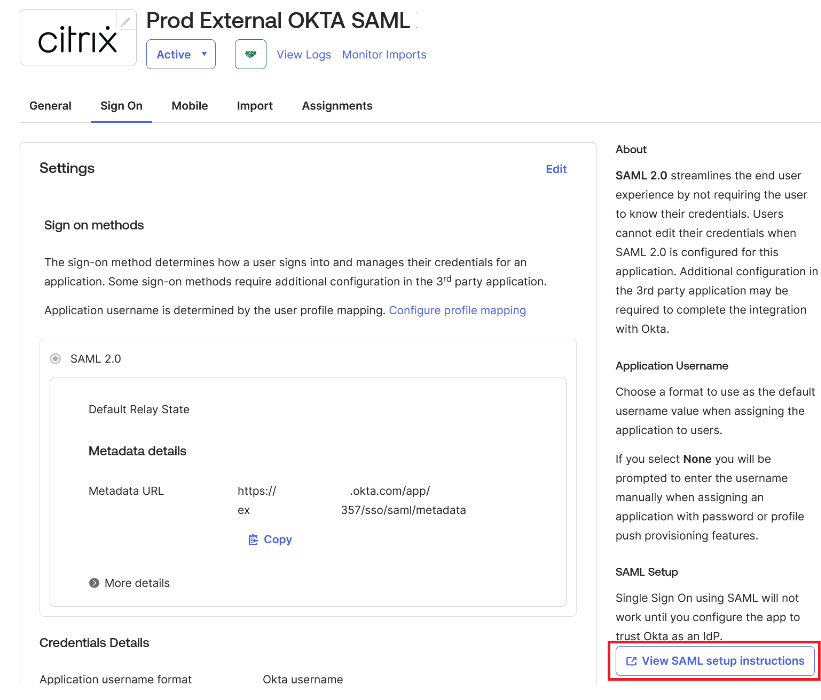This screenshot has height=700, width=821.
Task: Click the Application Username sidebar heading
Action: click(x=672, y=366)
